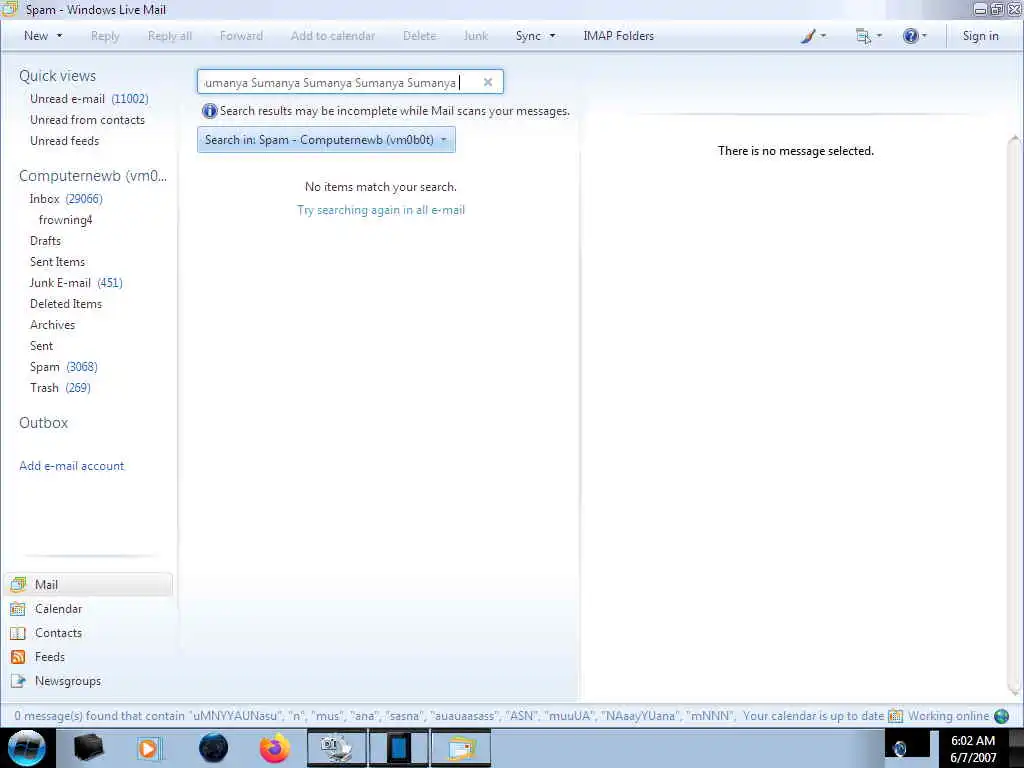Click the Working online globe icon
The height and width of the screenshot is (768, 1024).
1001,716
